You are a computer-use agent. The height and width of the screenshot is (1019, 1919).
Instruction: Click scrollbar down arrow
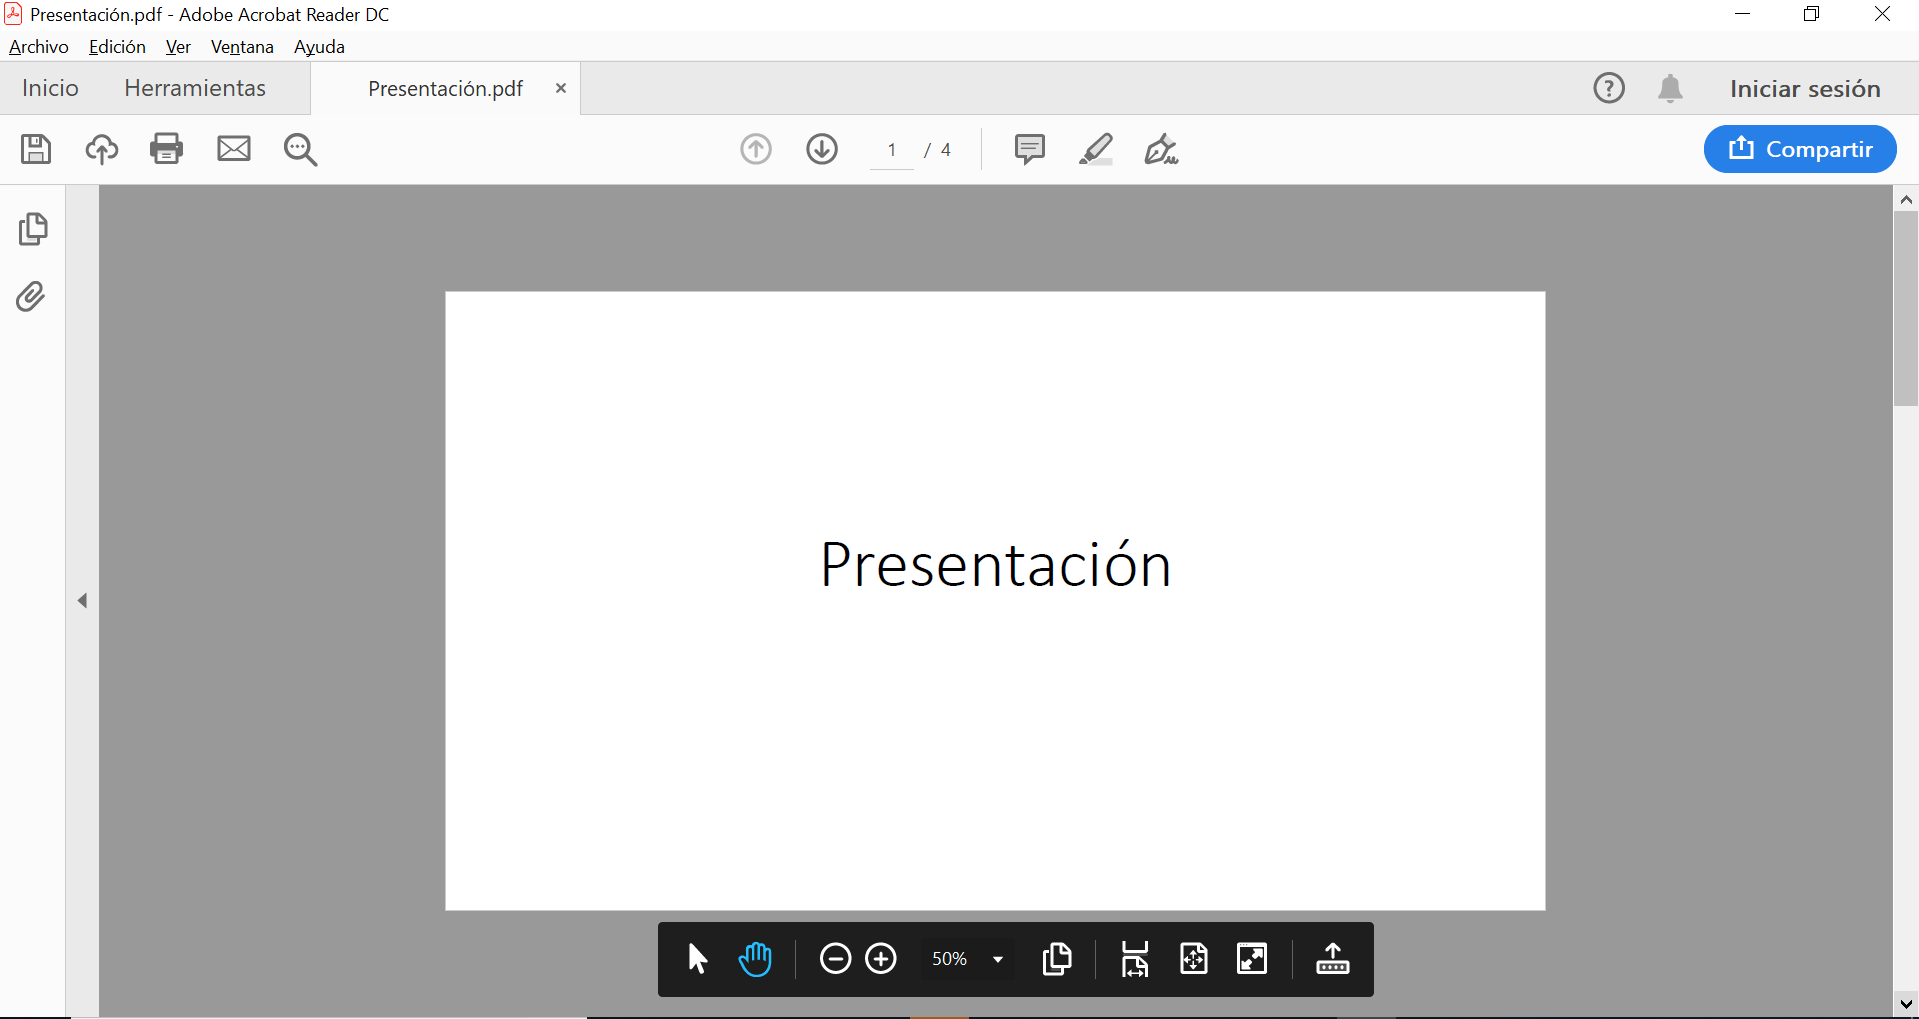[x=1906, y=1003]
